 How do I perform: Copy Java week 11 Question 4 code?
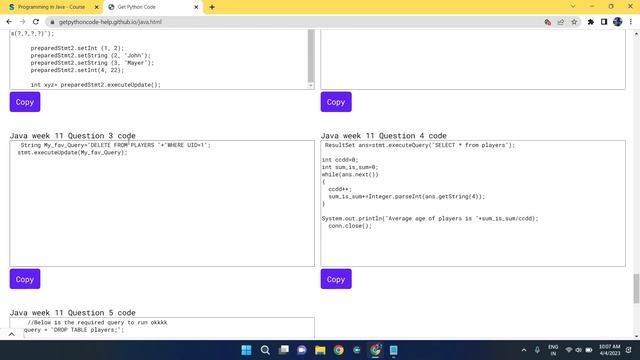tap(336, 279)
